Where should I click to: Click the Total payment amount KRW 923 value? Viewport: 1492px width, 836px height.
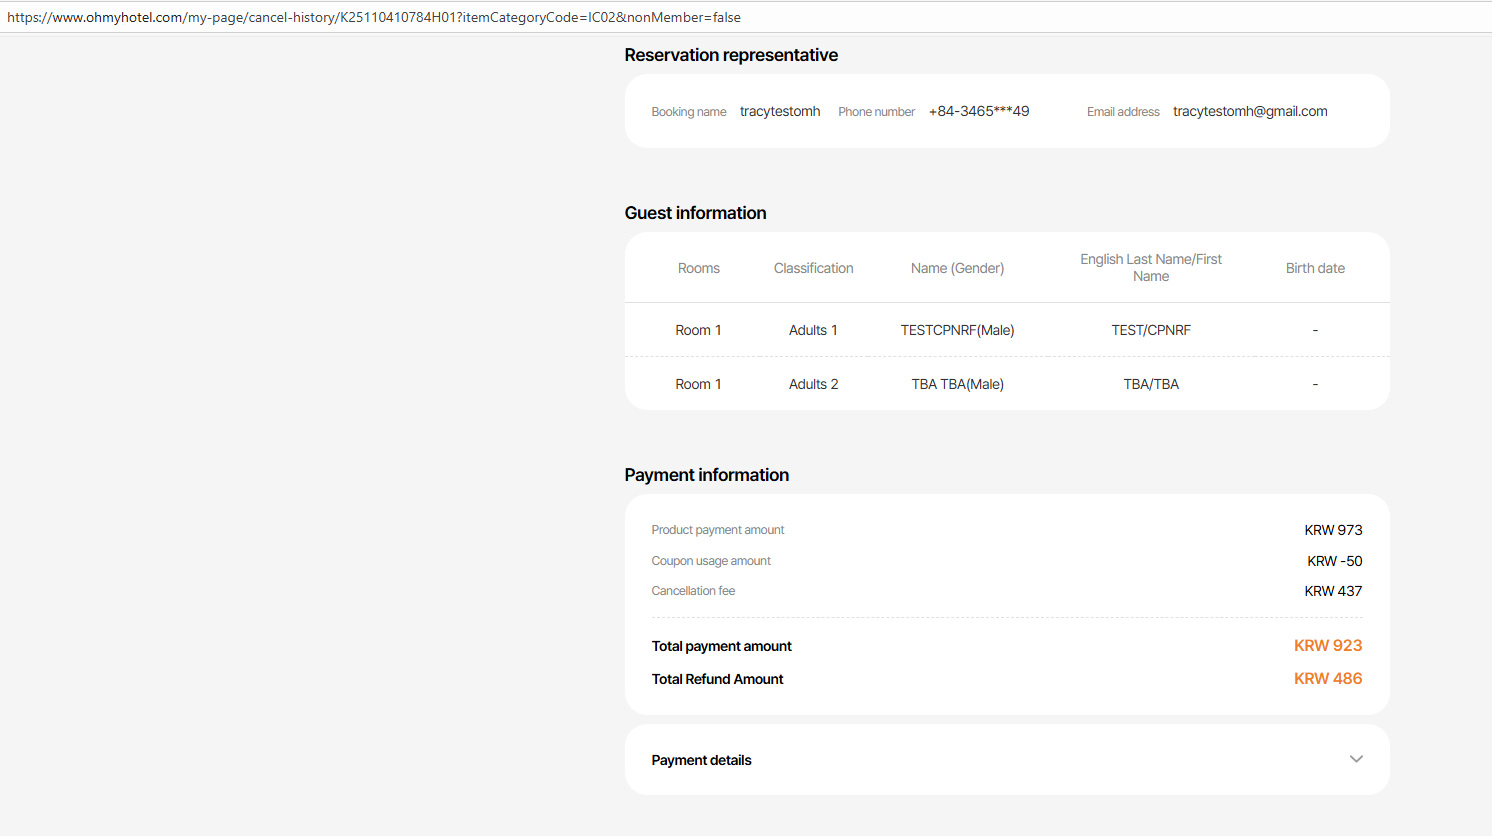pyautogui.click(x=1327, y=646)
